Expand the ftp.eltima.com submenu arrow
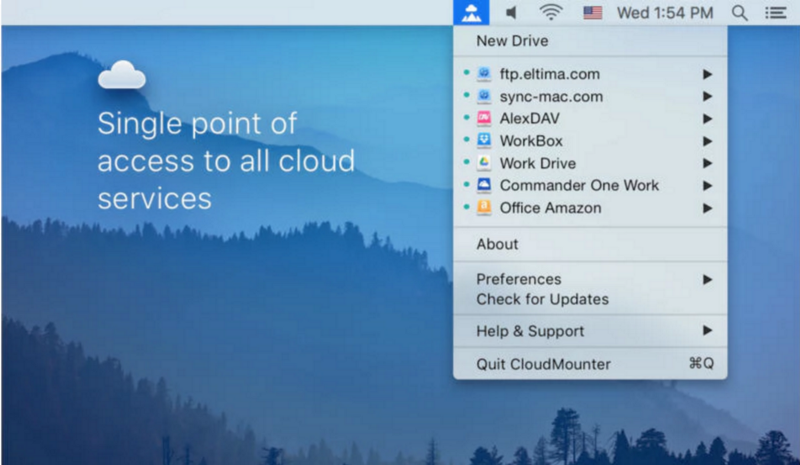Viewport: 800px width, 465px height. point(707,75)
